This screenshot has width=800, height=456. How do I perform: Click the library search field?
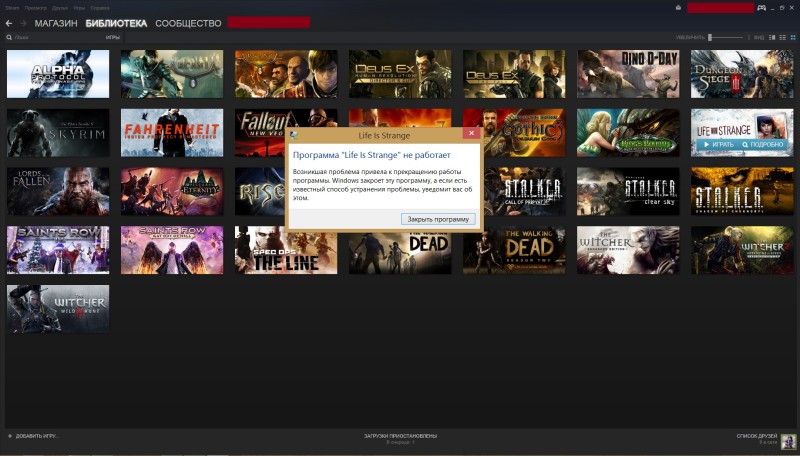[x=56, y=37]
